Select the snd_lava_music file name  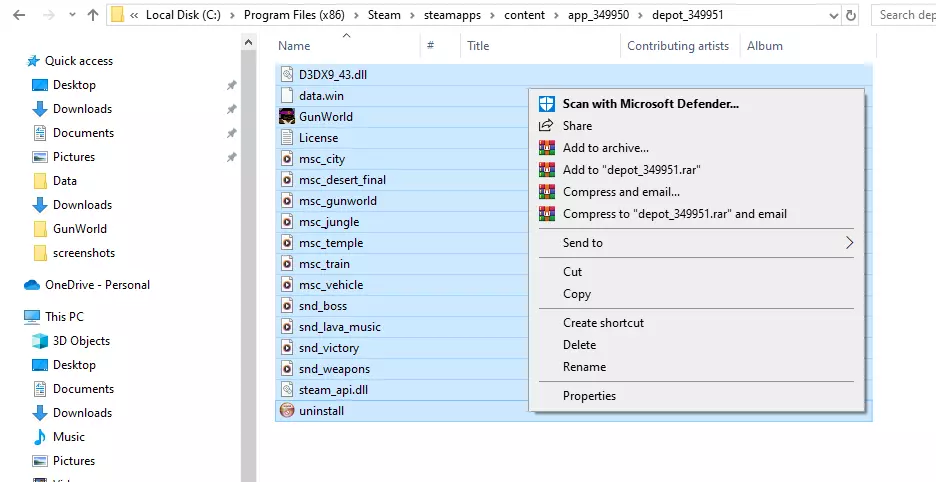pos(340,327)
